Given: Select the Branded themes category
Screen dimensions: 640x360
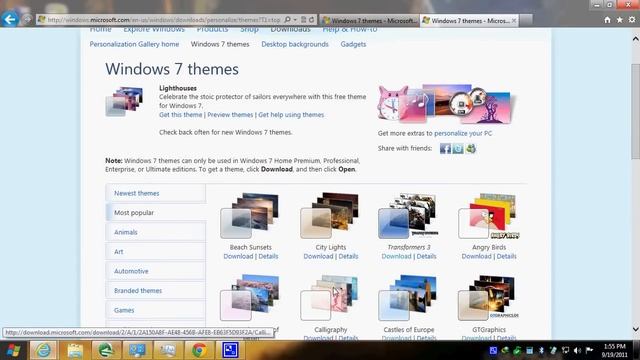Looking at the screenshot, I should [156, 291].
